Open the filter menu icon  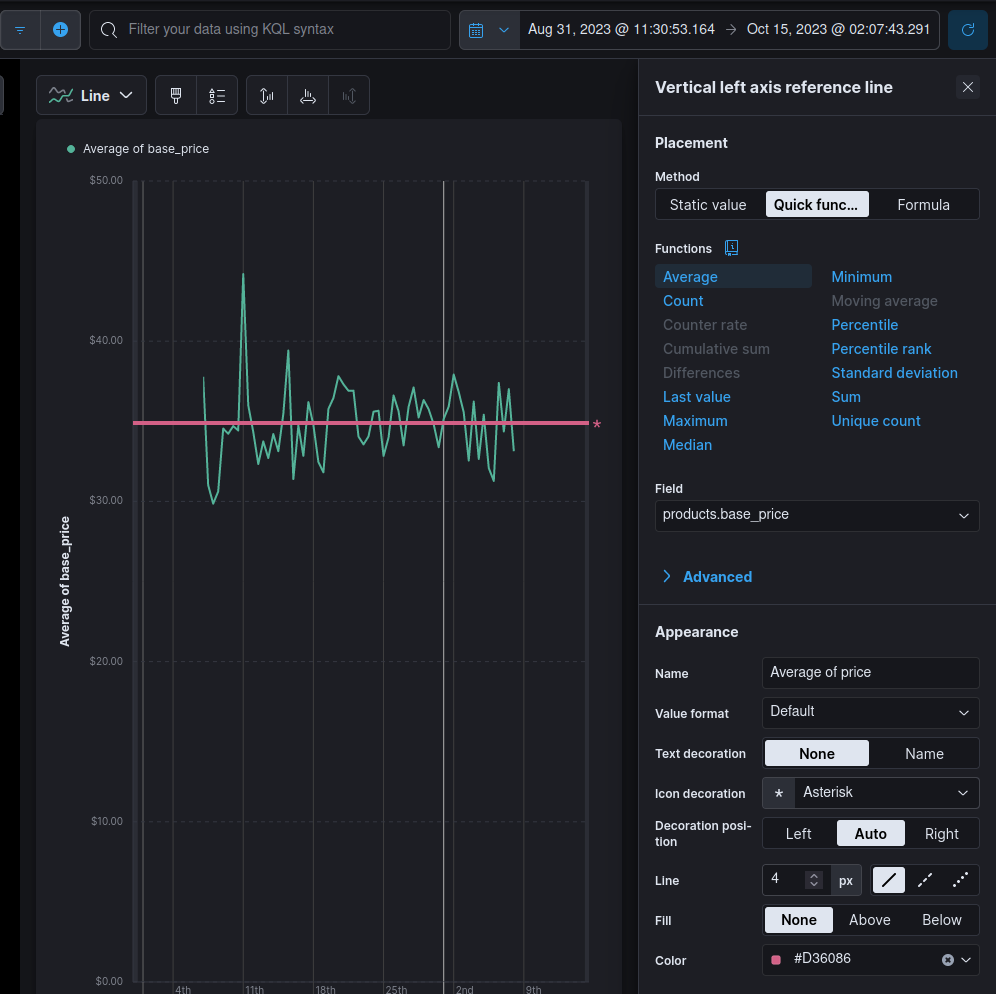20,30
